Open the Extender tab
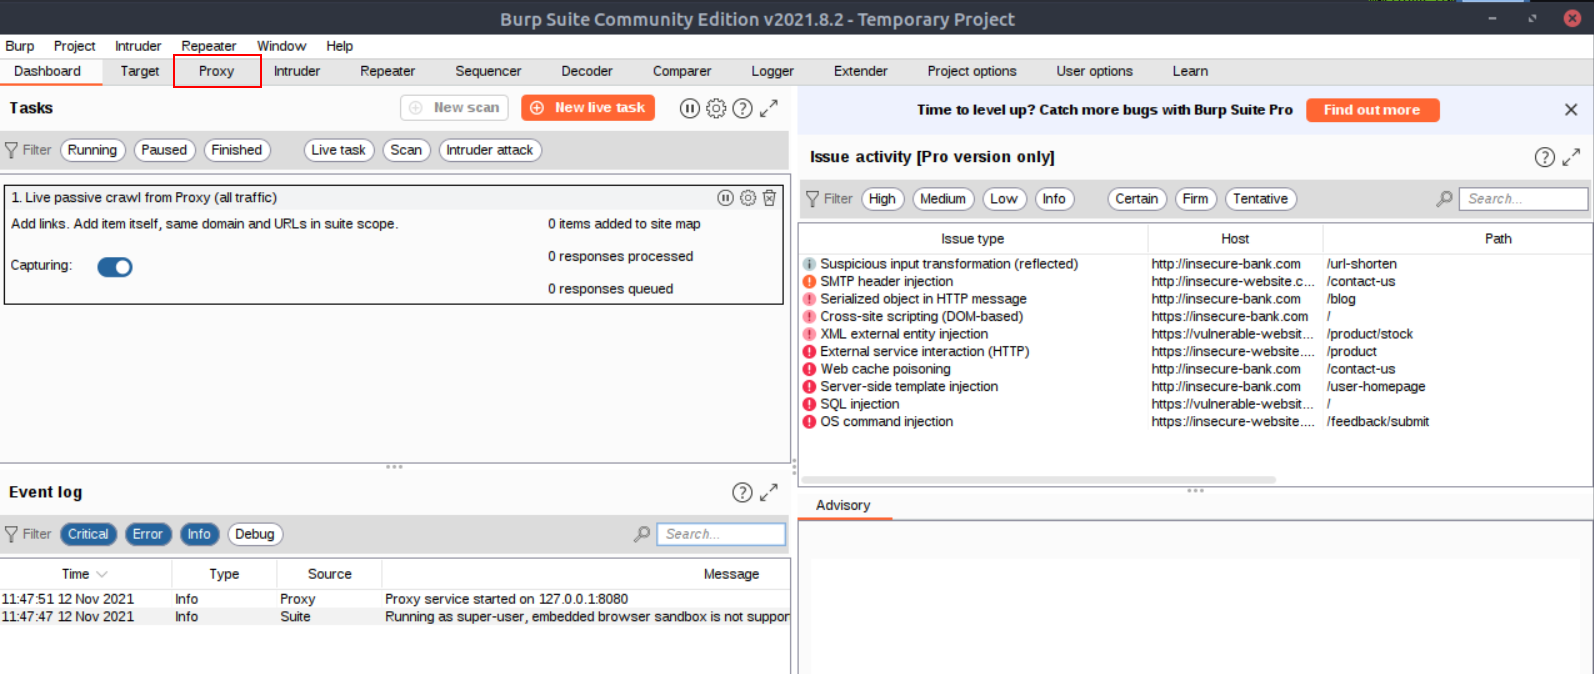 [861, 71]
